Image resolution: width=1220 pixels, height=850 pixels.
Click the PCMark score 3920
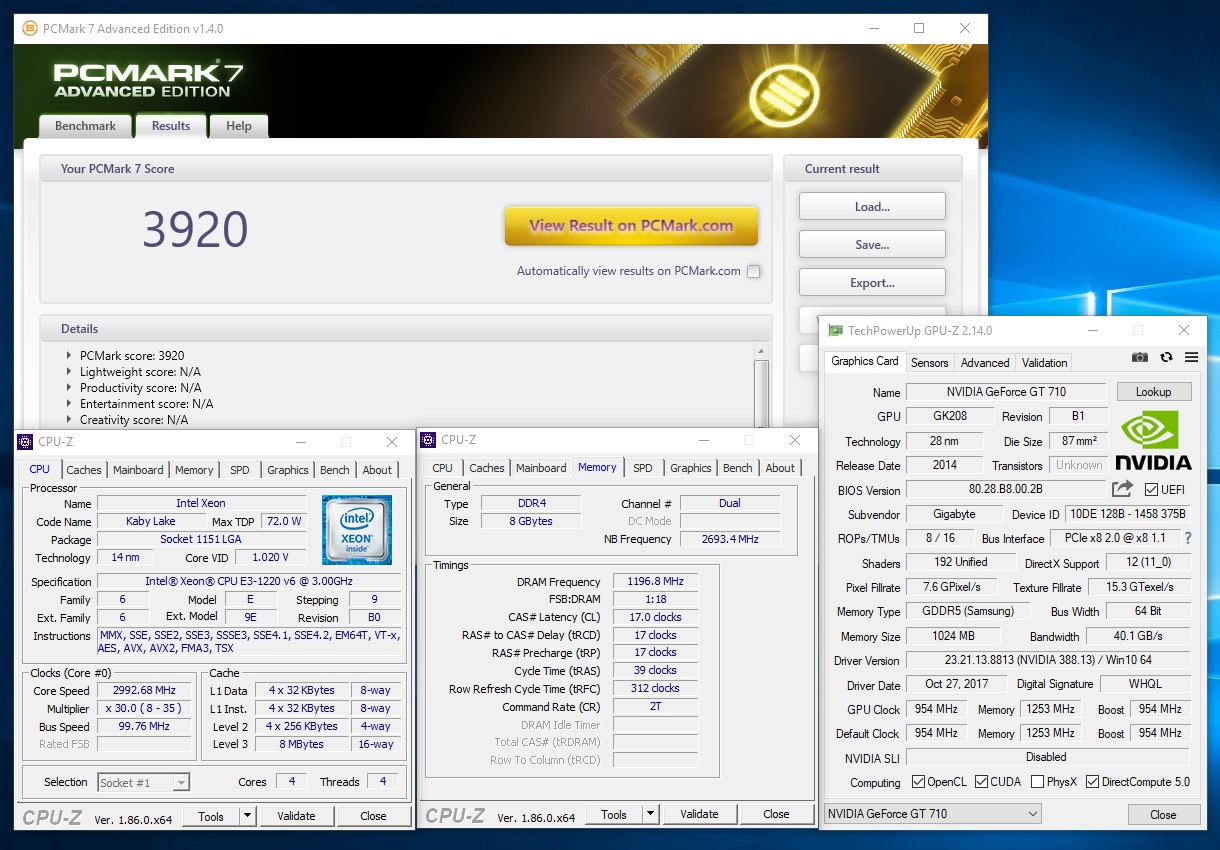click(x=195, y=230)
